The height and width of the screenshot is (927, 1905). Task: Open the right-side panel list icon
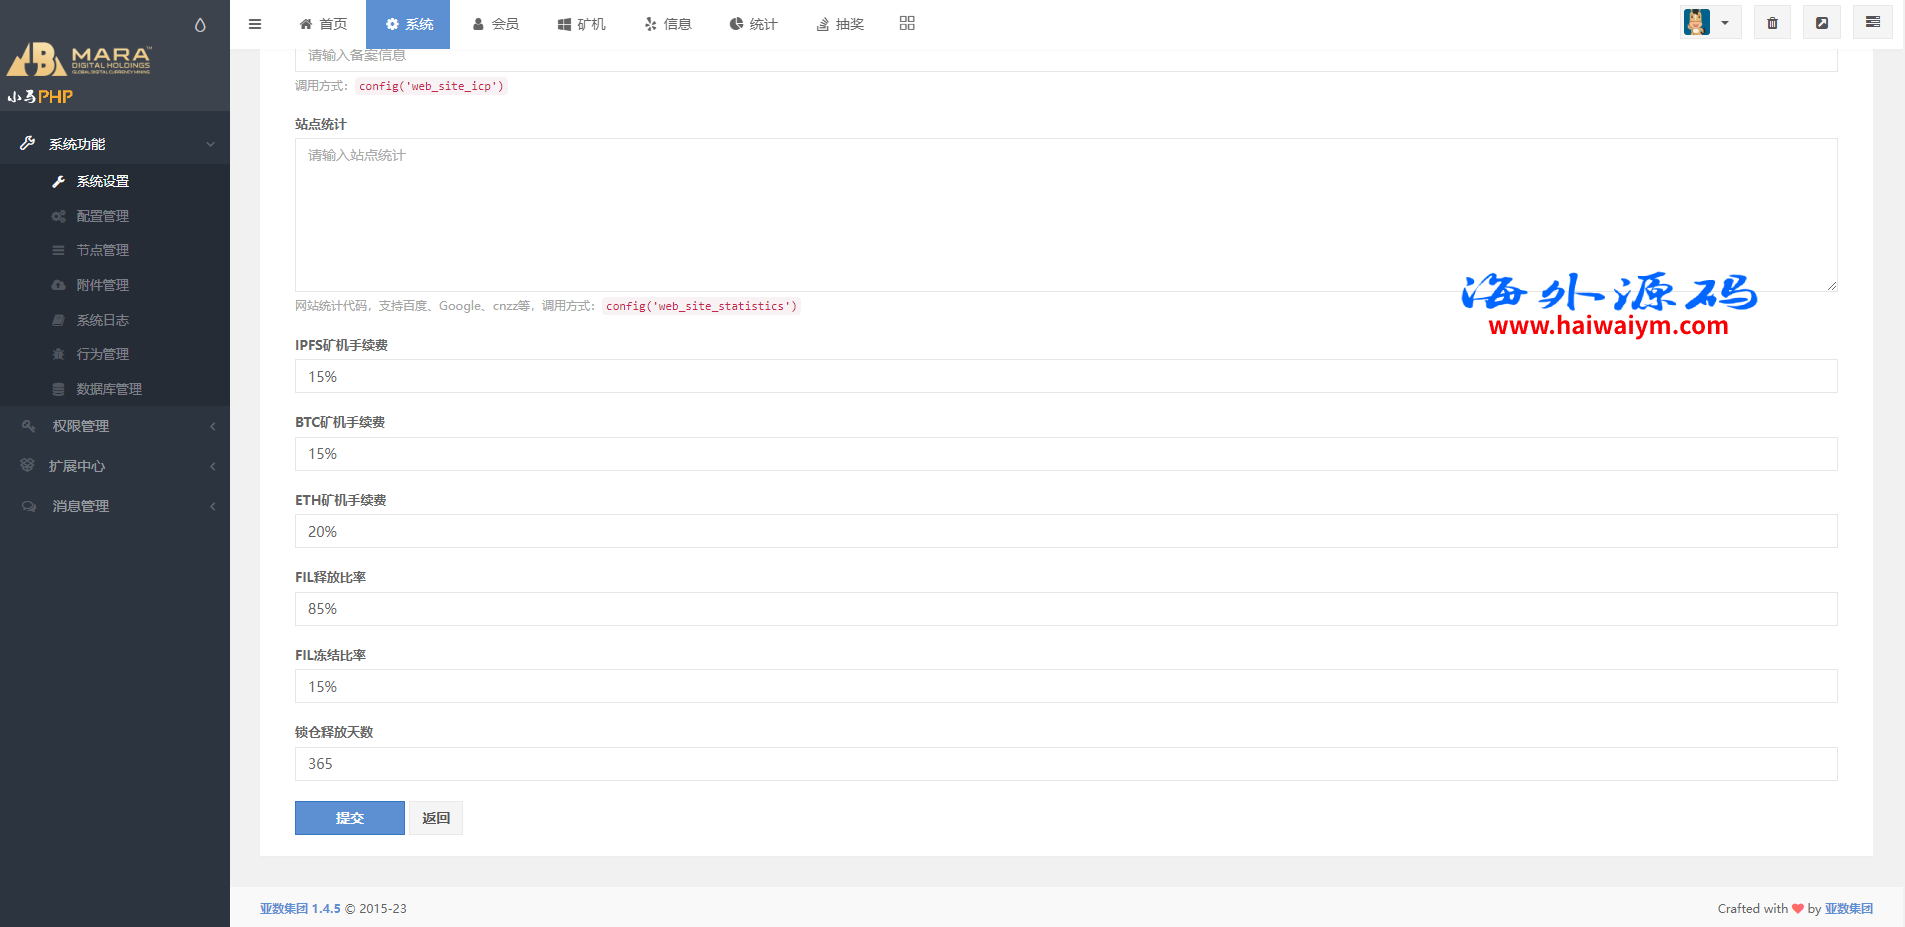point(1872,23)
